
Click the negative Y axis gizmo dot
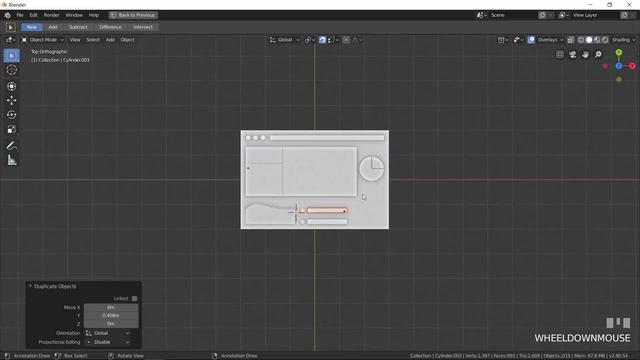[619, 79]
